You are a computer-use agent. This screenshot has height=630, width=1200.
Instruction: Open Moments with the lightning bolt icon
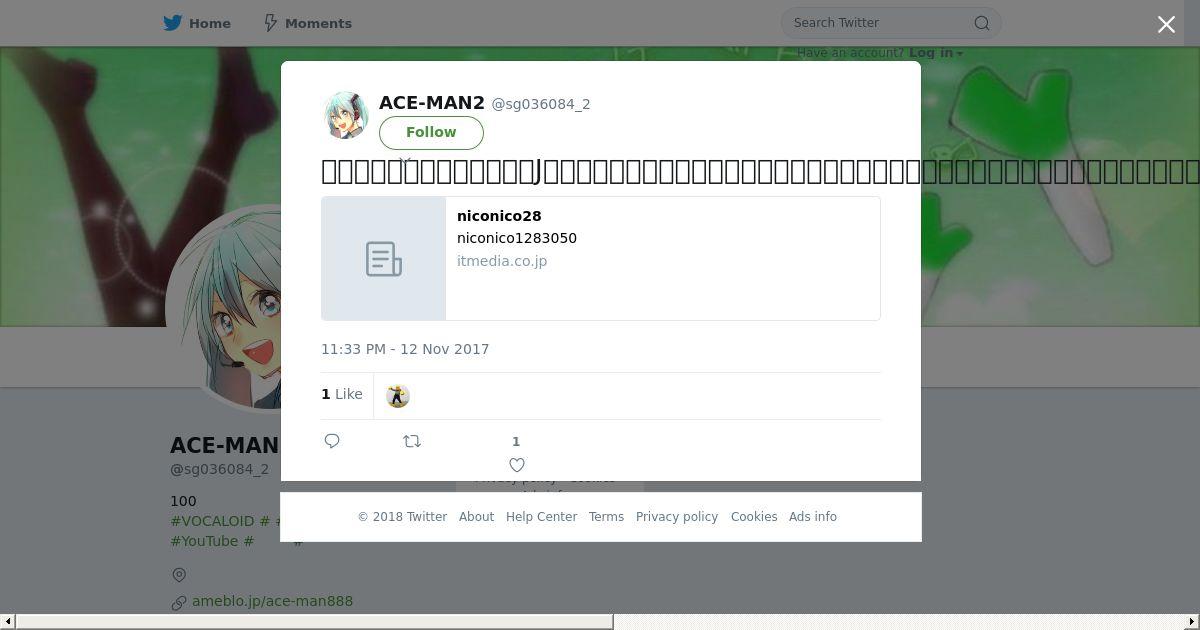(271, 23)
